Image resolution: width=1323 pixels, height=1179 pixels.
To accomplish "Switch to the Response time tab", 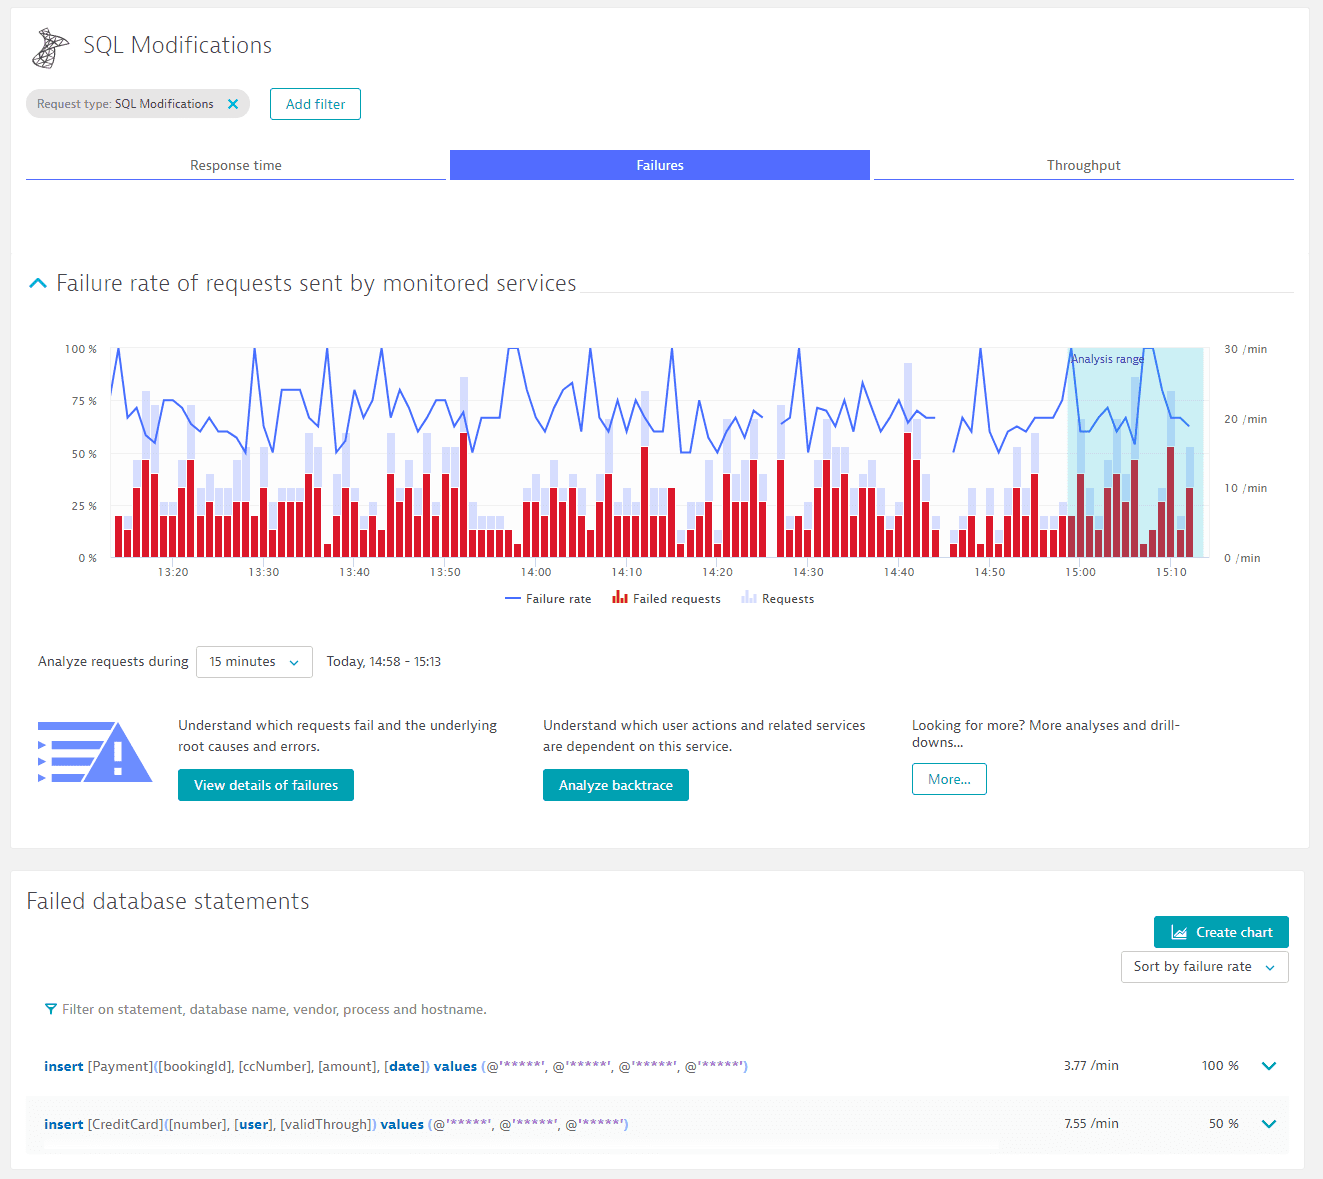I will click(236, 165).
